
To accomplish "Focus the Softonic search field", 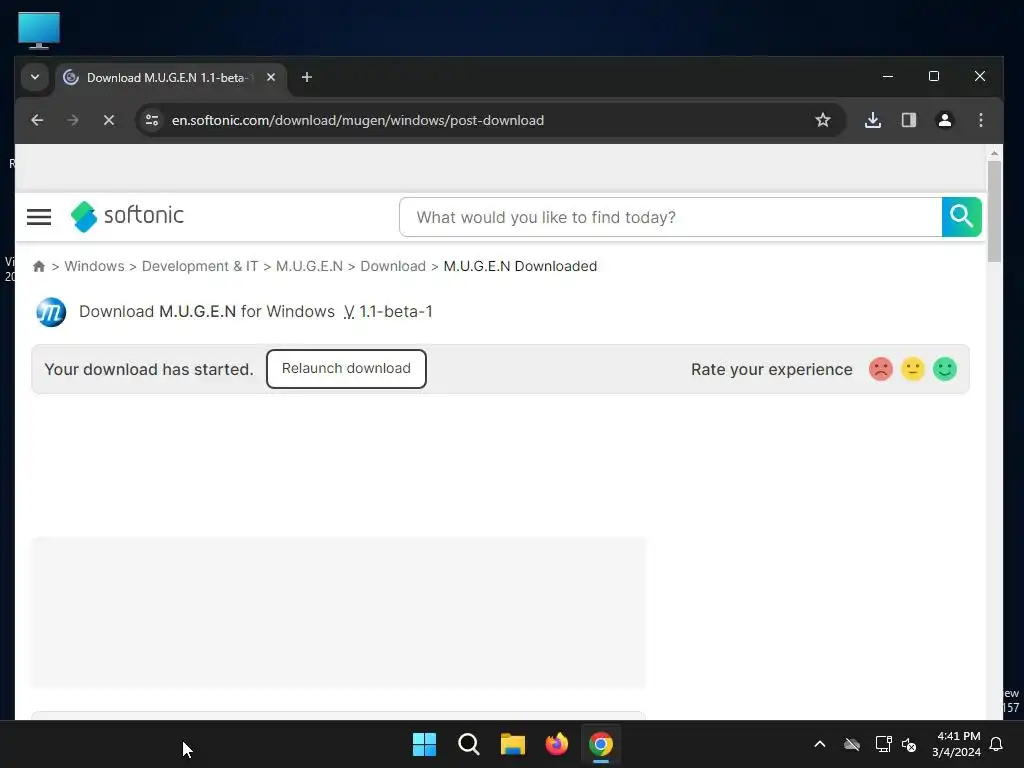I will [x=671, y=217].
